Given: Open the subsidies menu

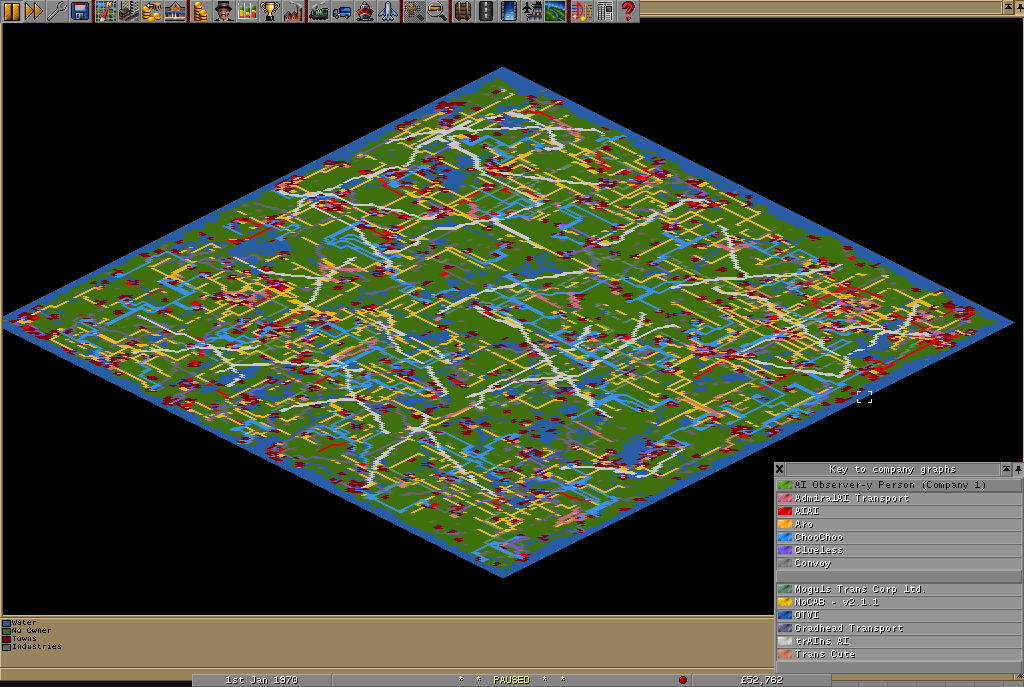Looking at the screenshot, I should point(152,11).
